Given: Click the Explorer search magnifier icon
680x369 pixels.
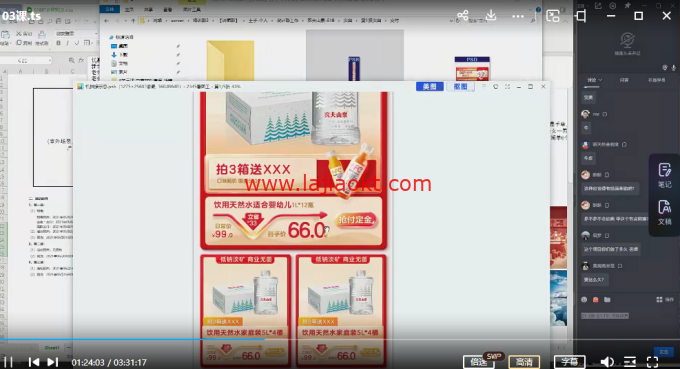Looking at the screenshot, I should [533, 20].
